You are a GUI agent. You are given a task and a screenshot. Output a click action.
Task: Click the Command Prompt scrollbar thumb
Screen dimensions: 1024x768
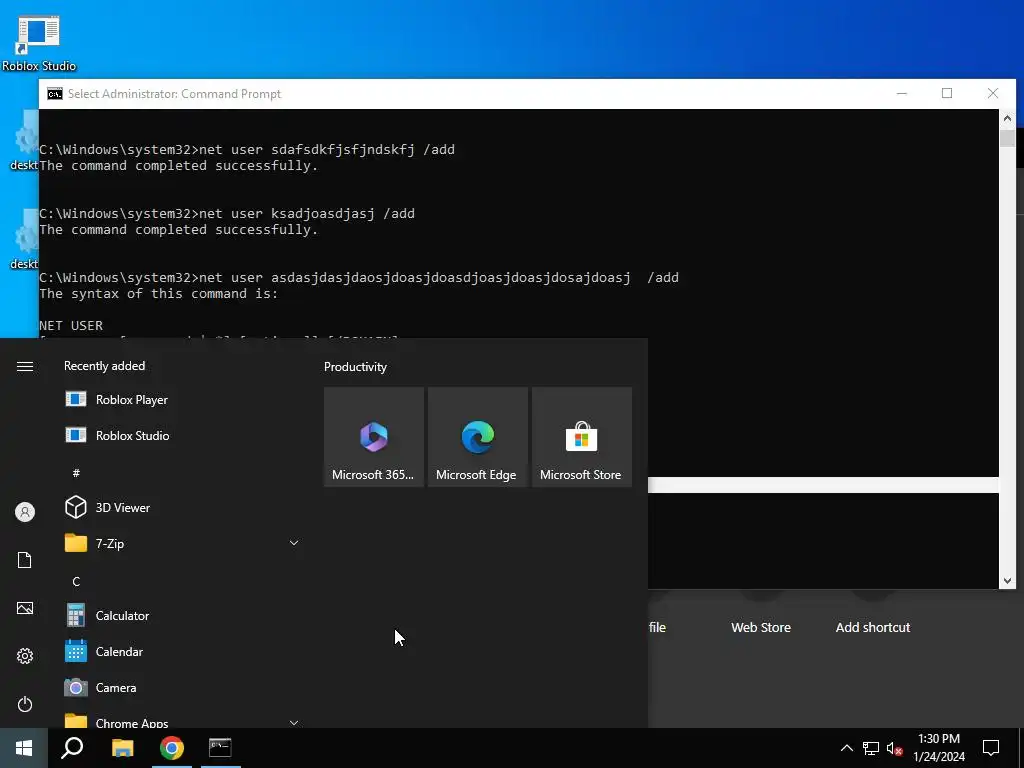click(x=1007, y=138)
